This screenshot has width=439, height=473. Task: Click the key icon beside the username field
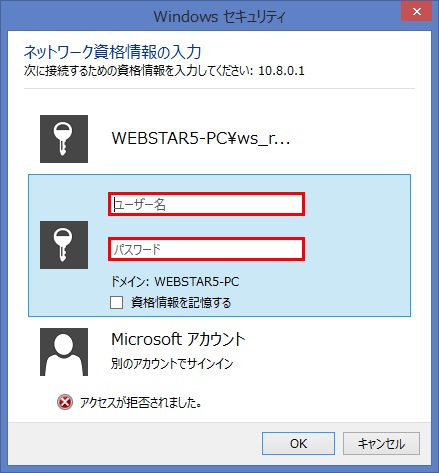coord(64,245)
